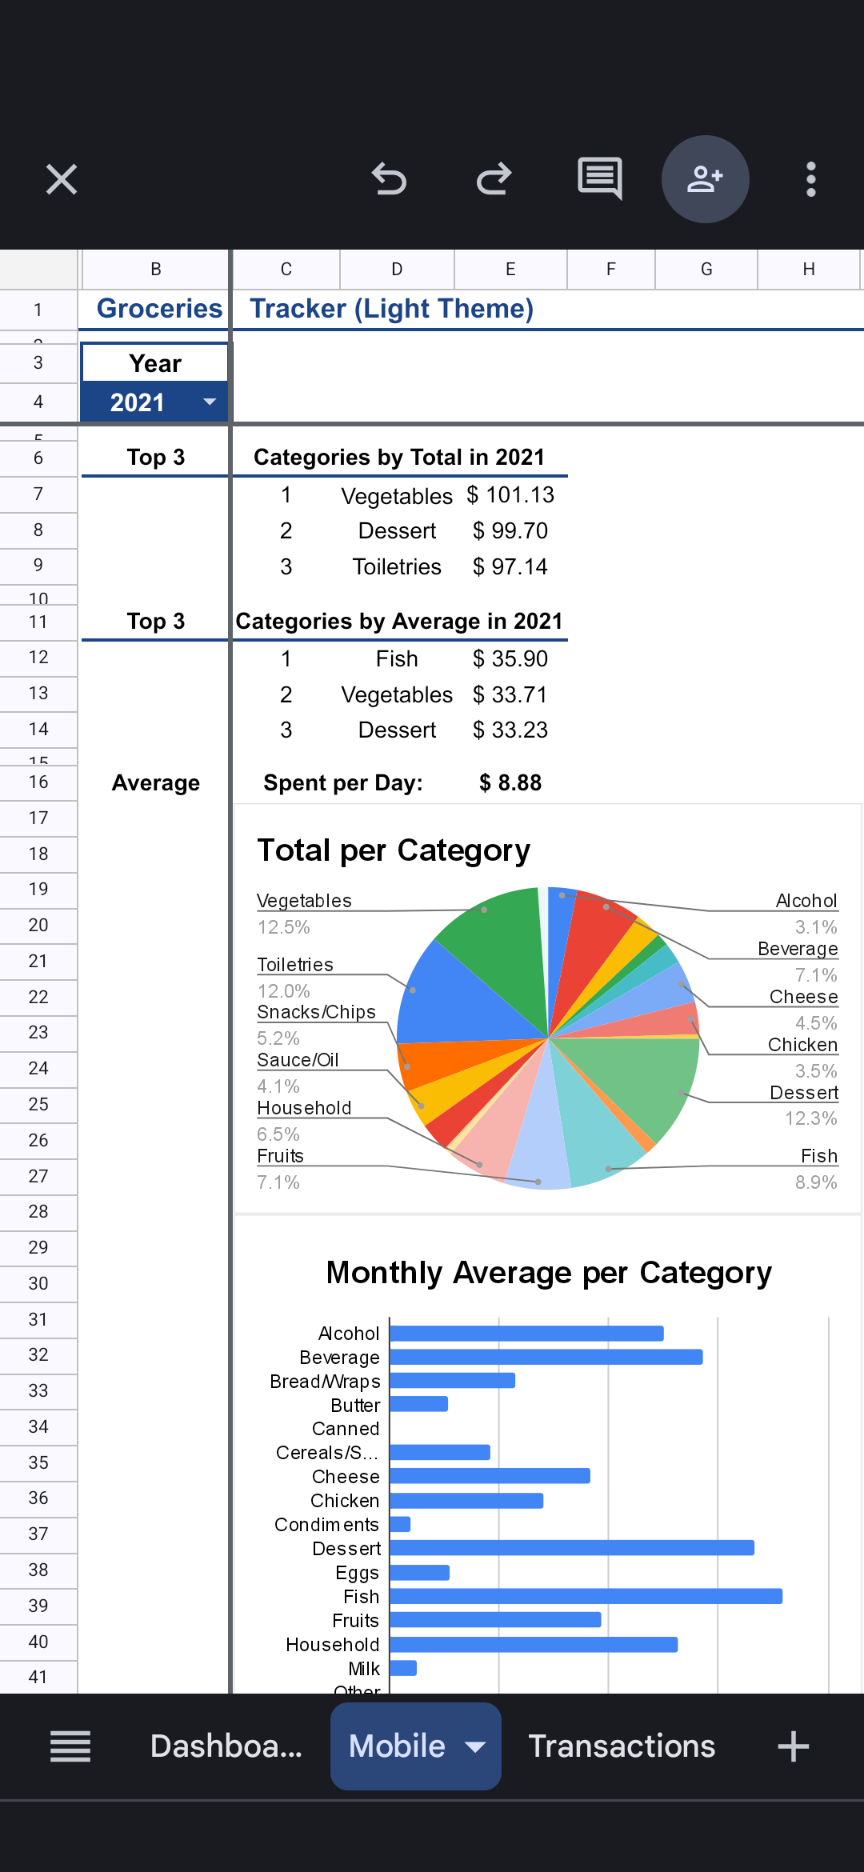Open the Mobile tab dropdown arrow
Viewport: 864px width, 1872px height.
[476, 1746]
